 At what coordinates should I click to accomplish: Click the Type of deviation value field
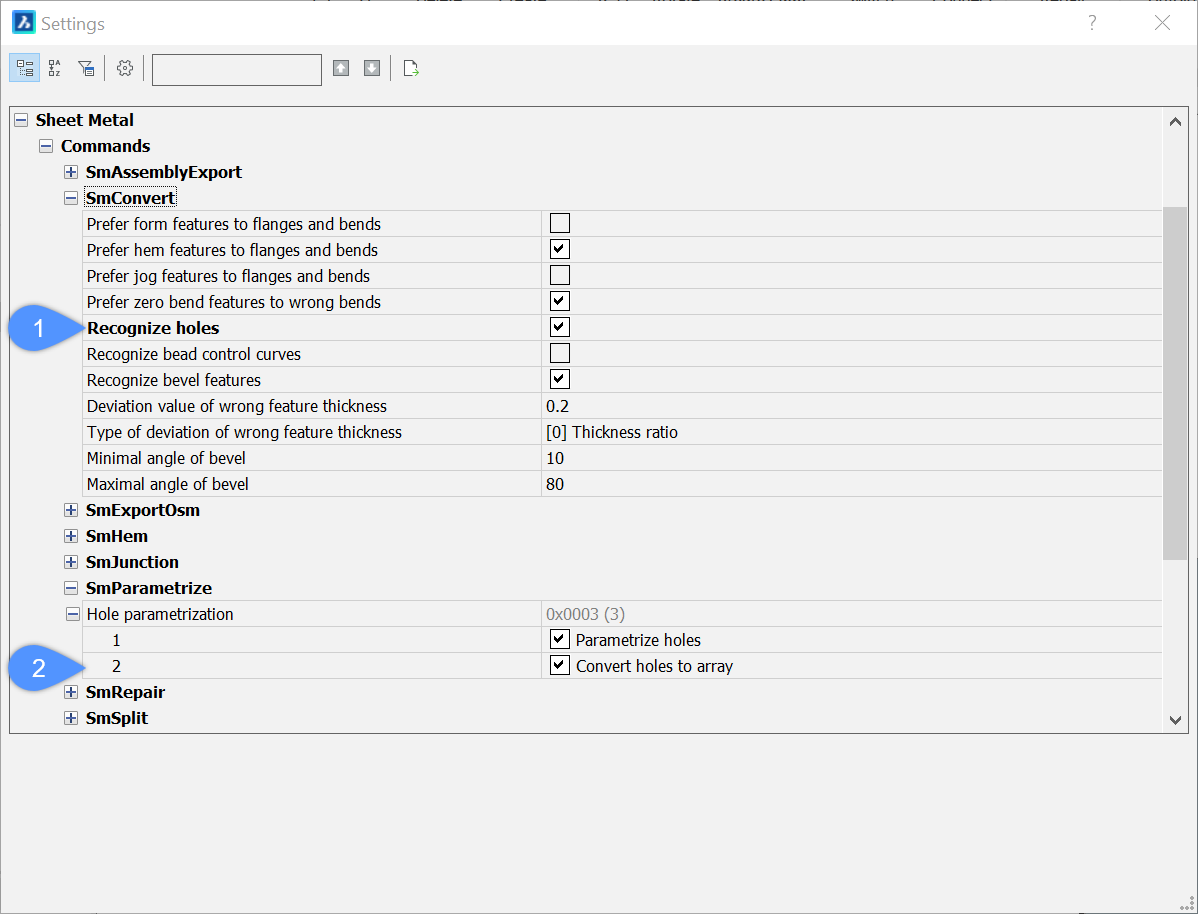850,432
